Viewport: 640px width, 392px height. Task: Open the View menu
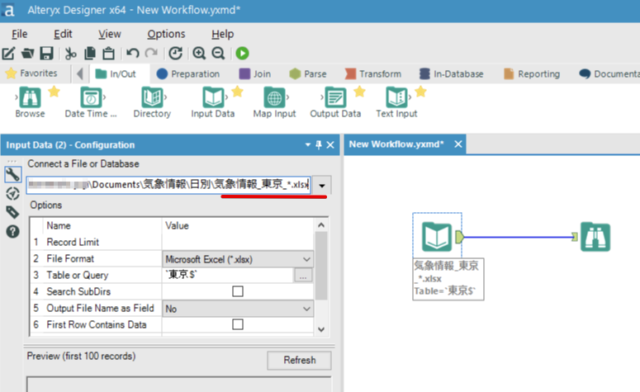pyautogui.click(x=109, y=34)
